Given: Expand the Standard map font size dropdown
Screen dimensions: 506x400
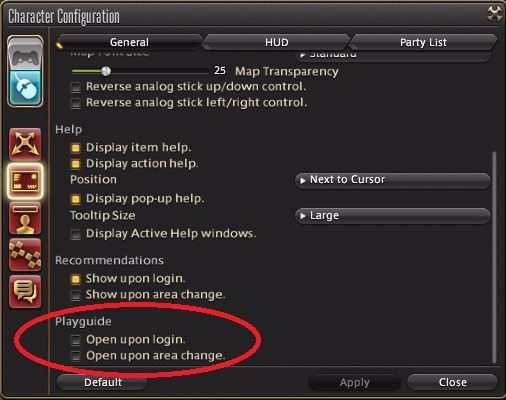Looking at the screenshot, I should point(393,55).
